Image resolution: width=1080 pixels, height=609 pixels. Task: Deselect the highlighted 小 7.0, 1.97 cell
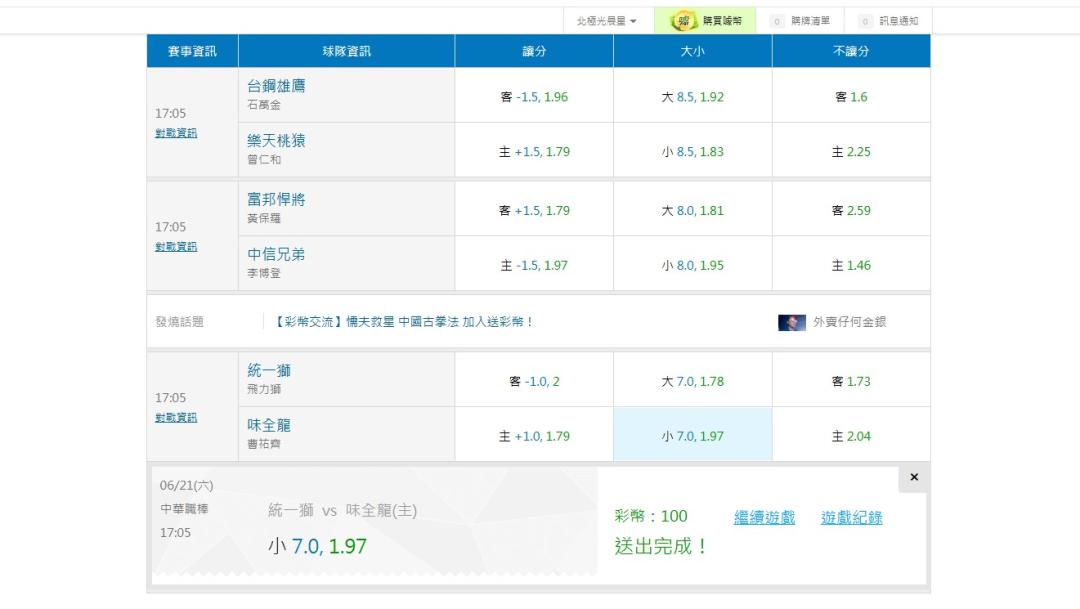692,436
